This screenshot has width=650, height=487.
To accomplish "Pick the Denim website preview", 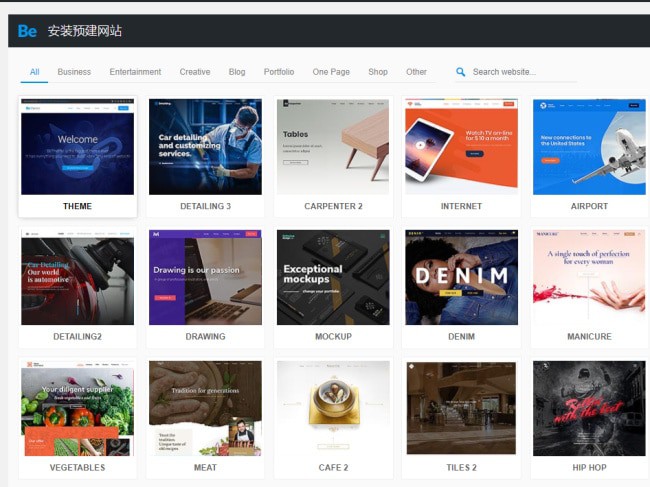I will click(461, 277).
